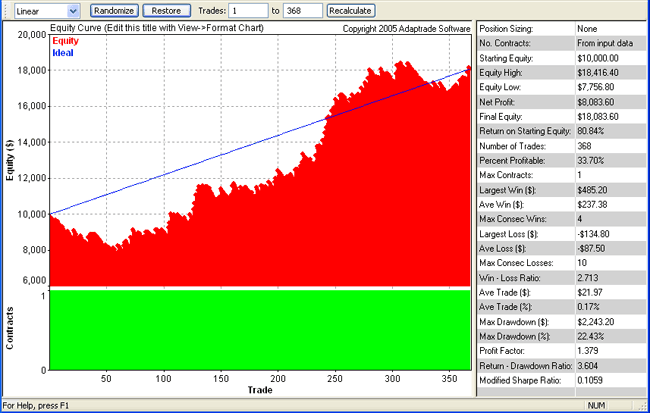Viewport: 650px width, 413px height.
Task: Click the green Contracts chart area
Action: 260,330
